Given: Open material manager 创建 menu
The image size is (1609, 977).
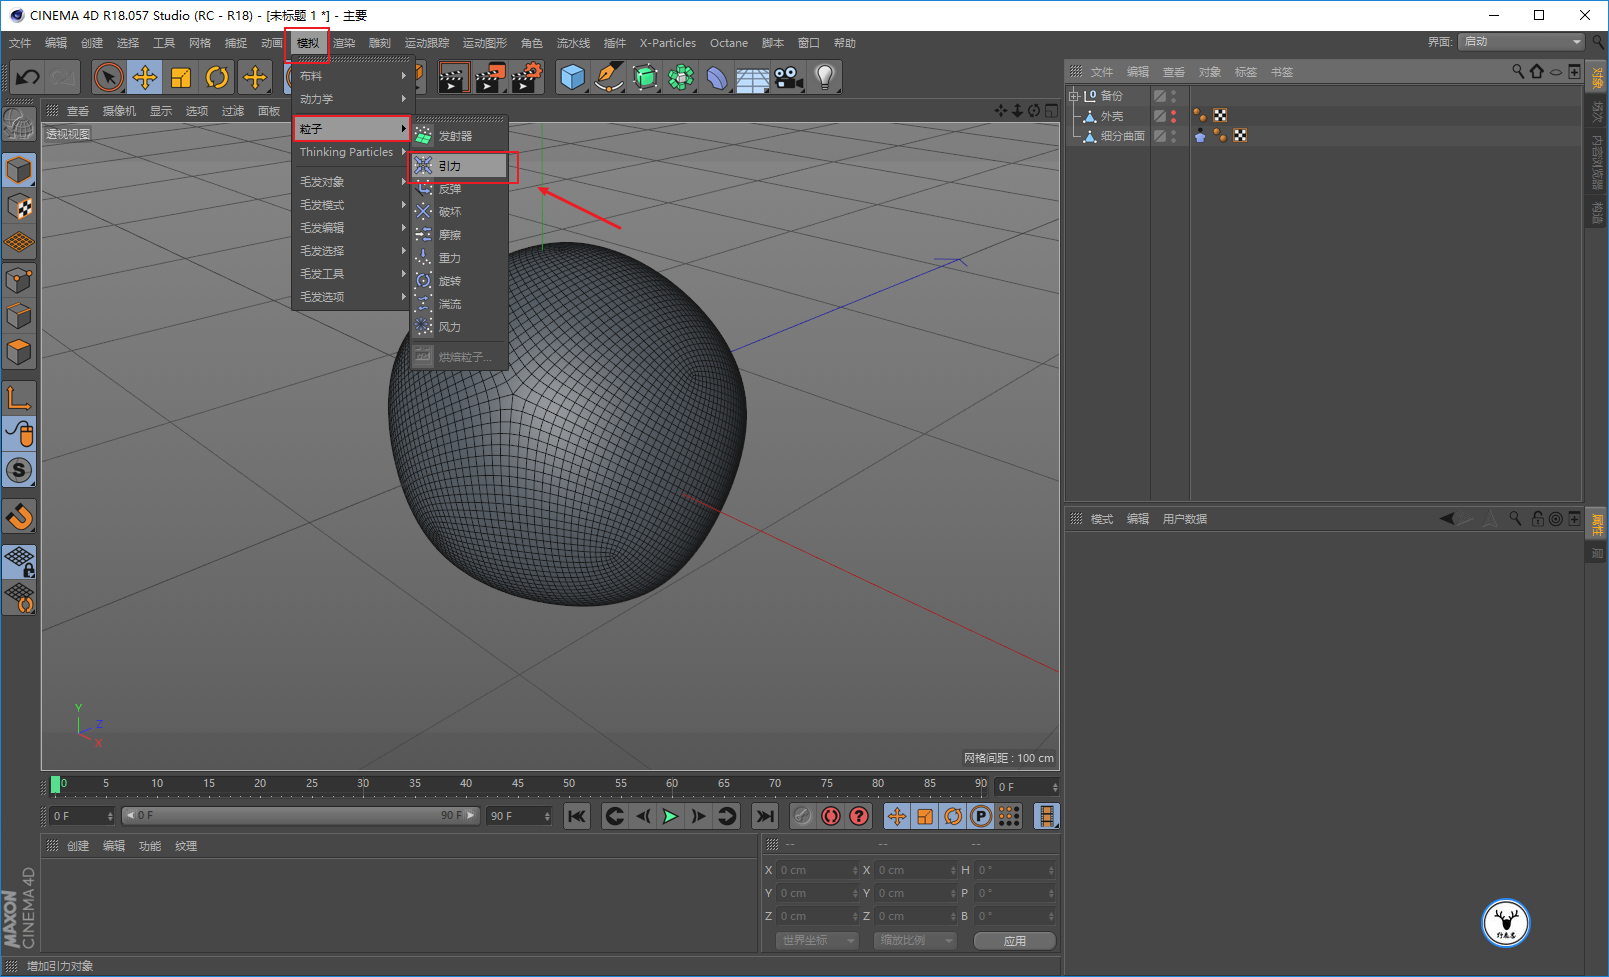Looking at the screenshot, I should (78, 846).
